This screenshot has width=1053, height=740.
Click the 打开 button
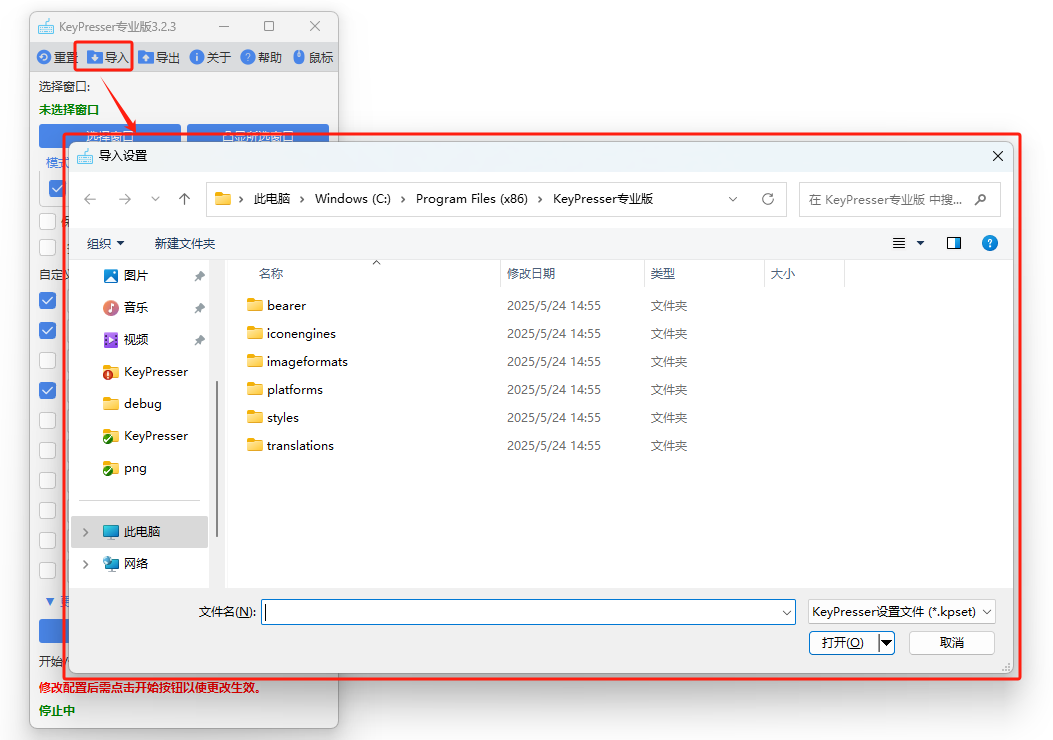click(843, 643)
